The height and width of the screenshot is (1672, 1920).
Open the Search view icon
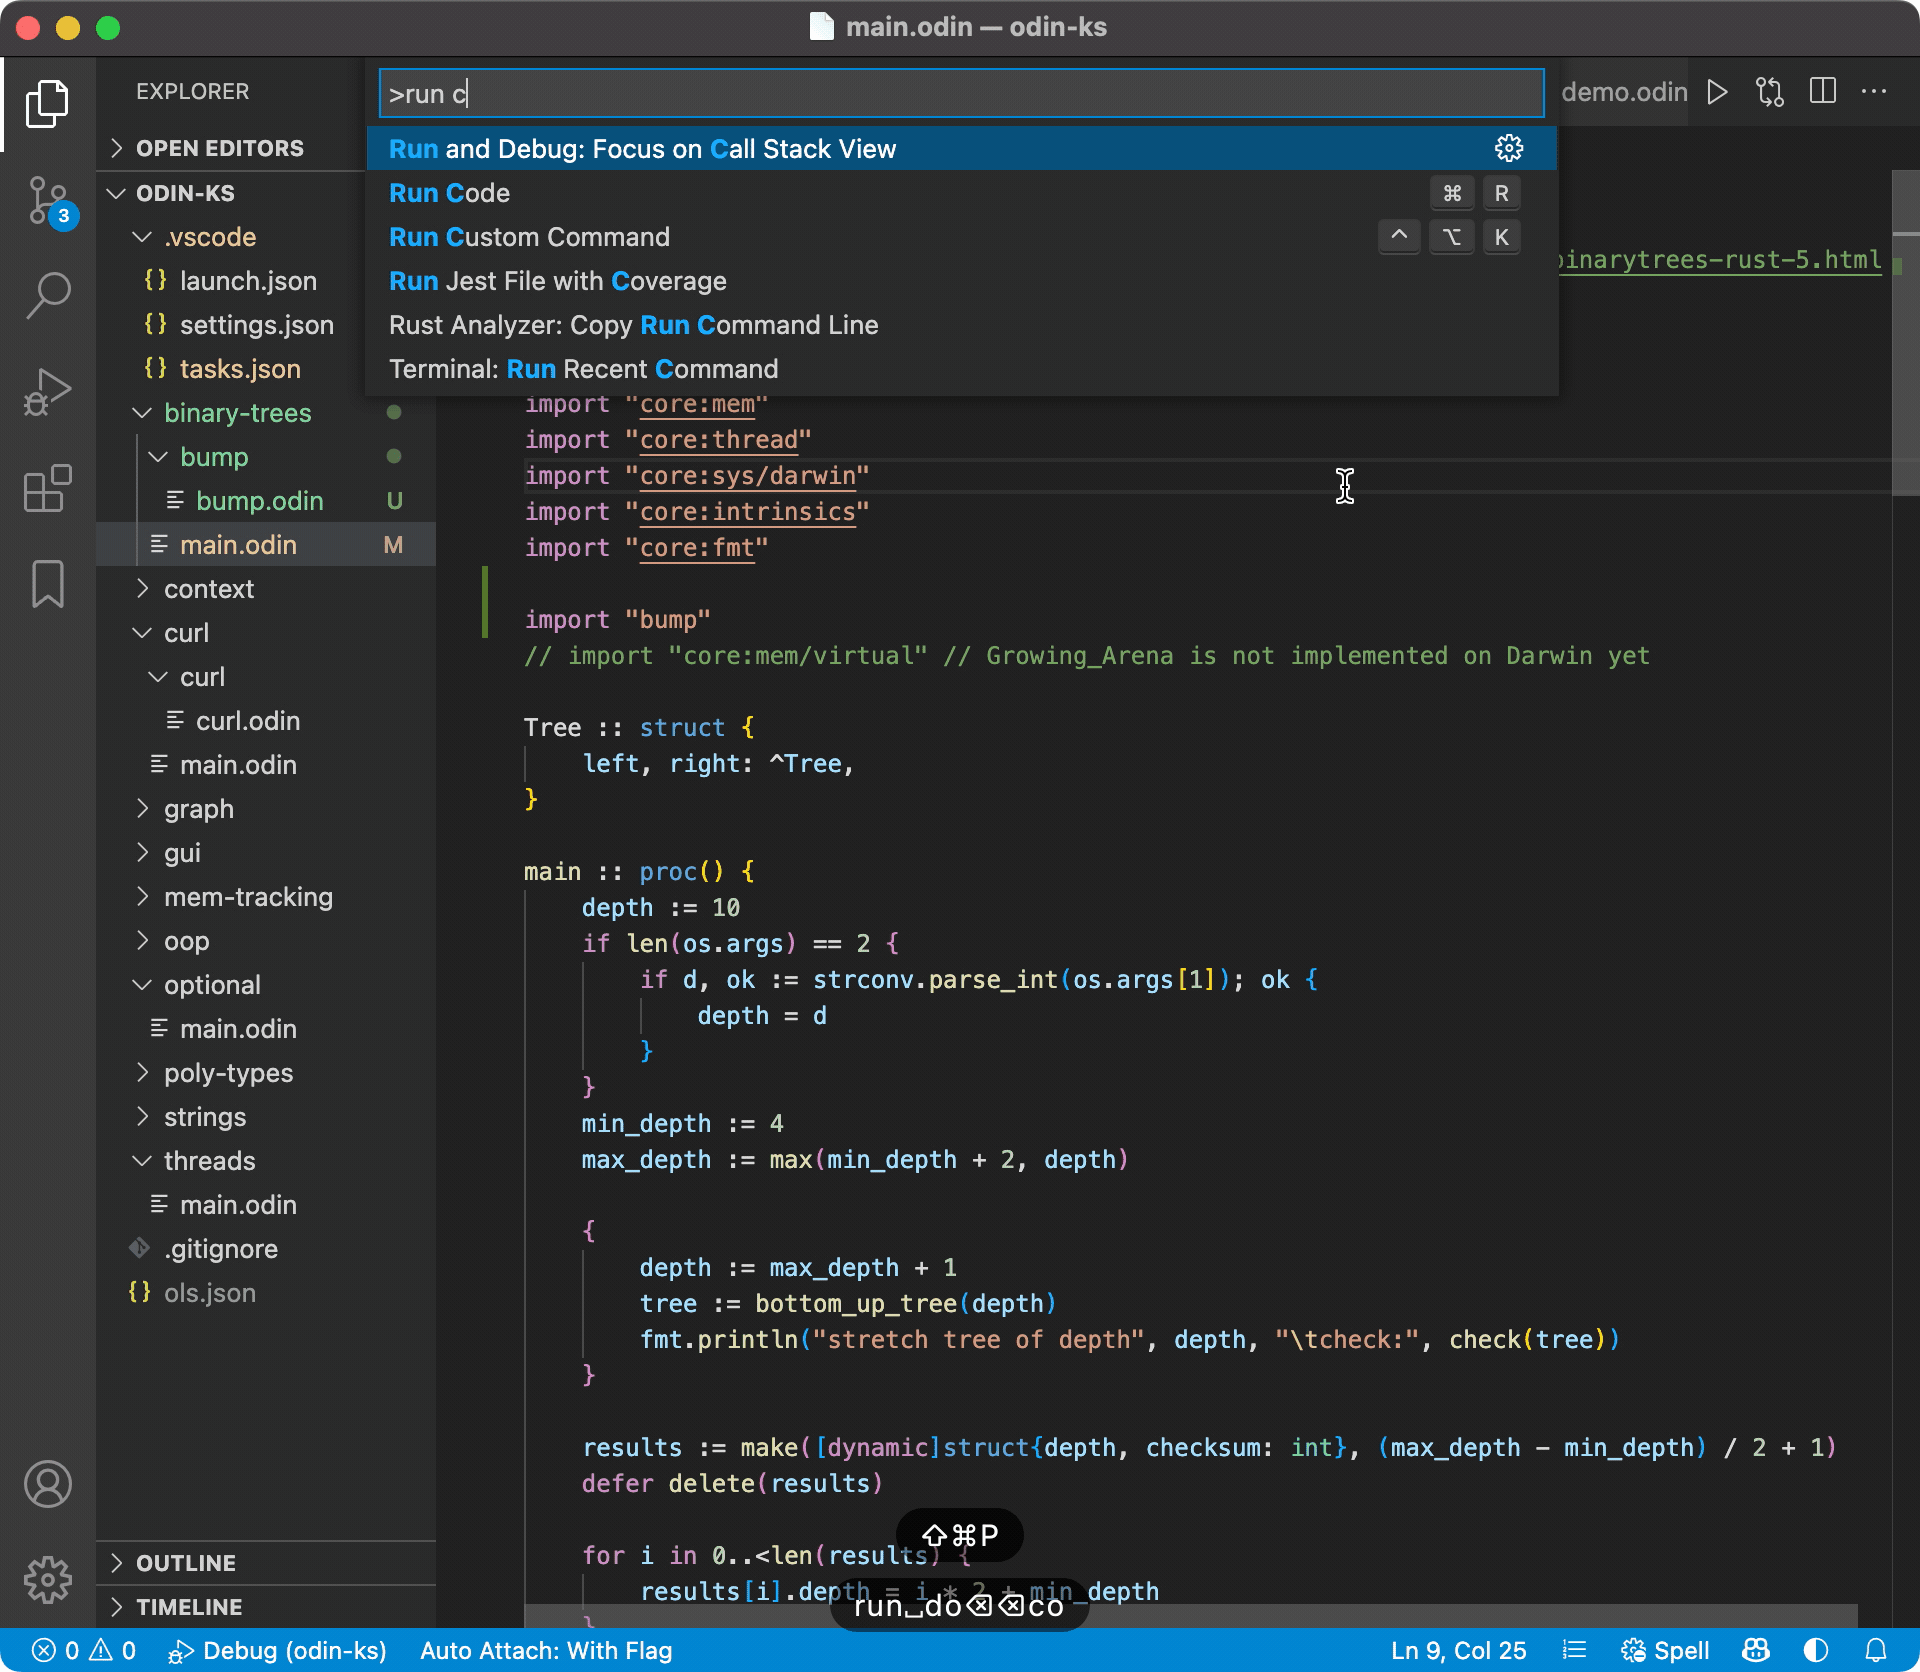tap(47, 296)
